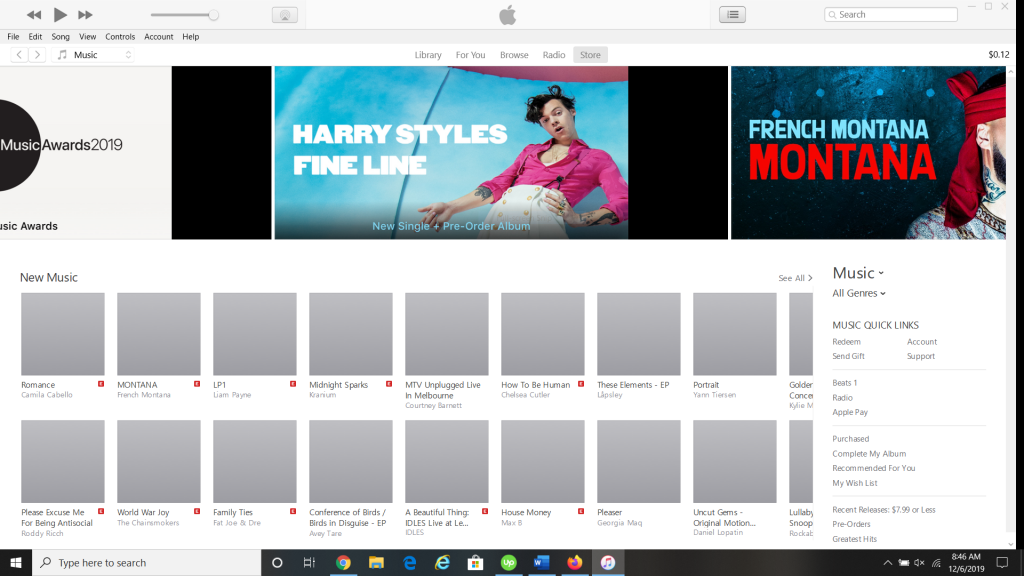The height and width of the screenshot is (576, 1024).
Task: Click the World War Joy album title
Action: tap(143, 512)
